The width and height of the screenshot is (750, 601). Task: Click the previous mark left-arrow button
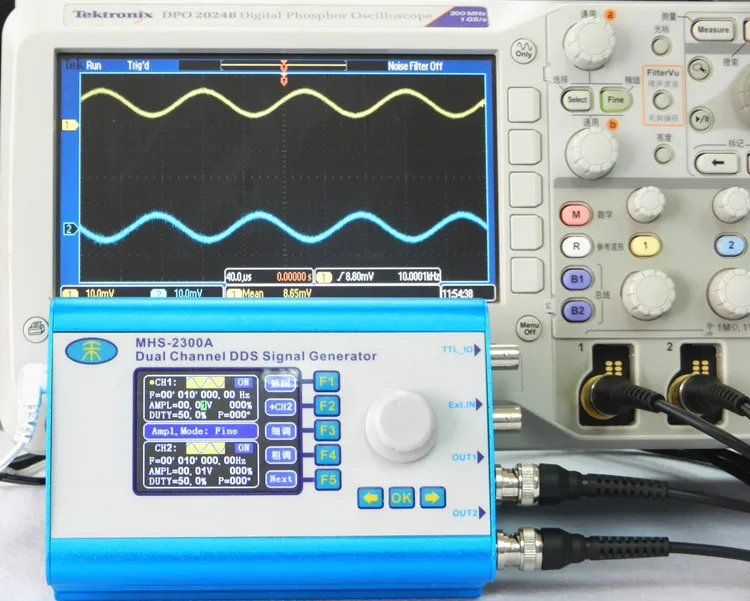point(717,163)
